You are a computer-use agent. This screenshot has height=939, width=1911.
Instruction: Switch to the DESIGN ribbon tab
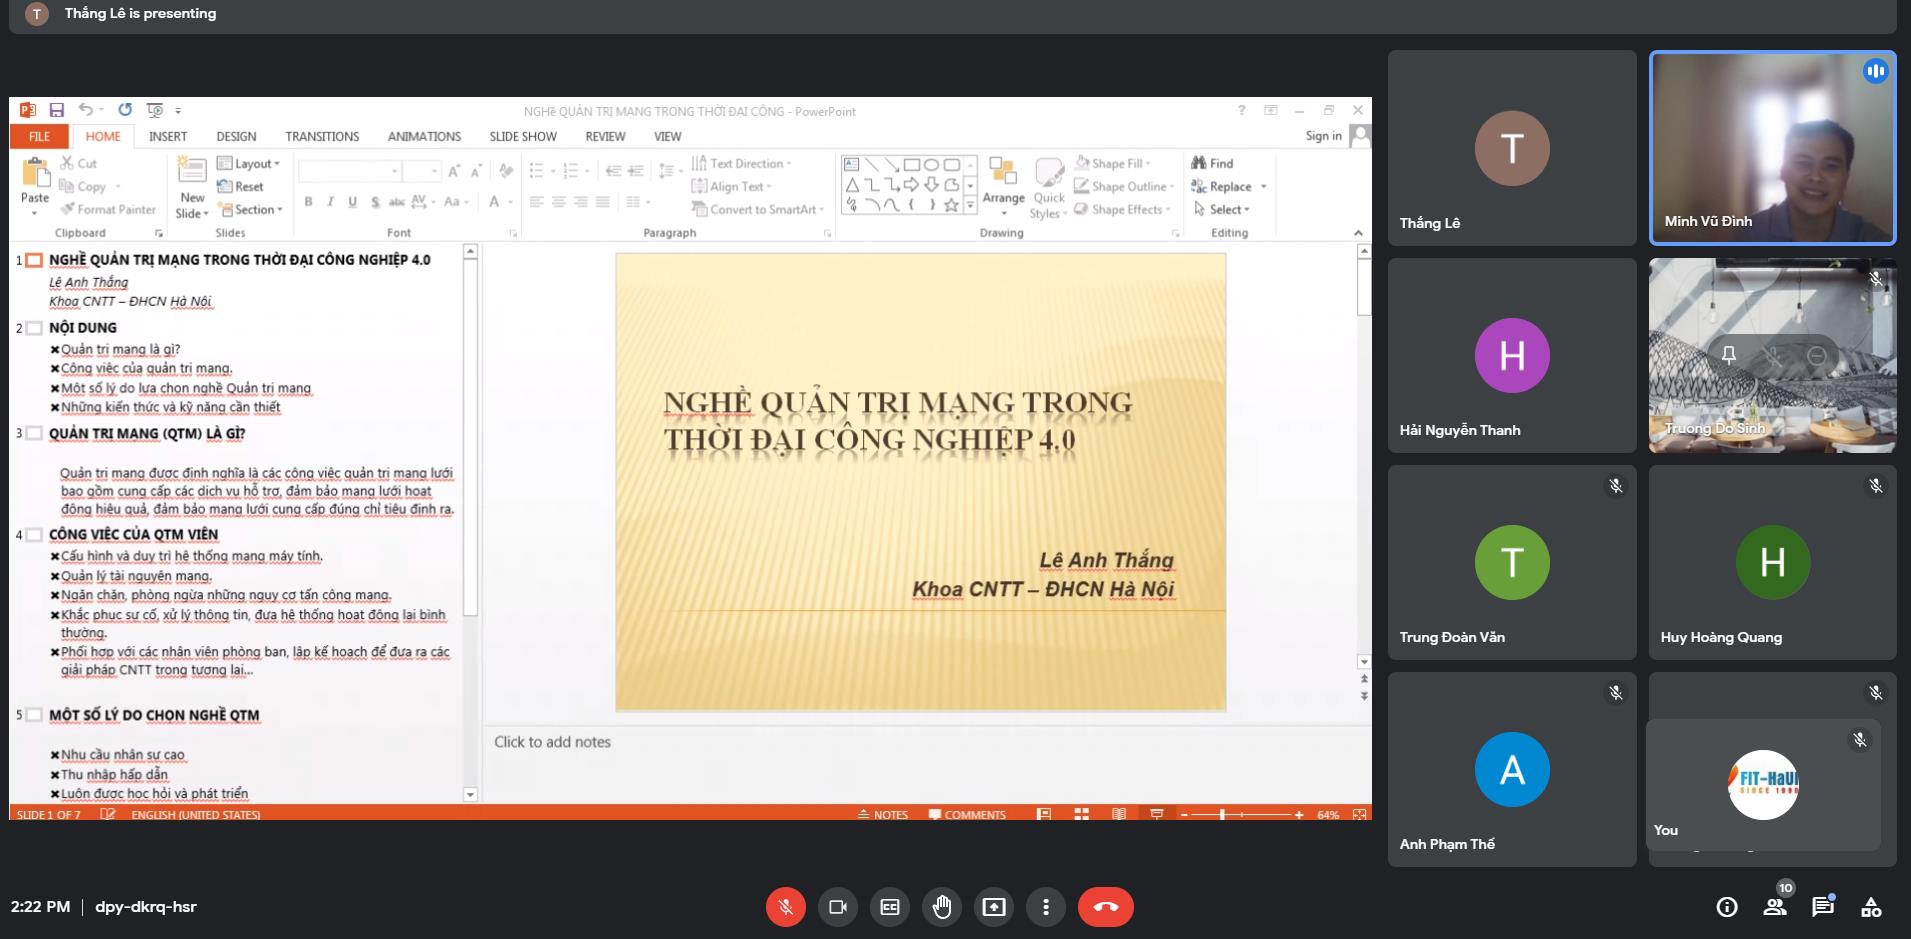[x=236, y=136]
